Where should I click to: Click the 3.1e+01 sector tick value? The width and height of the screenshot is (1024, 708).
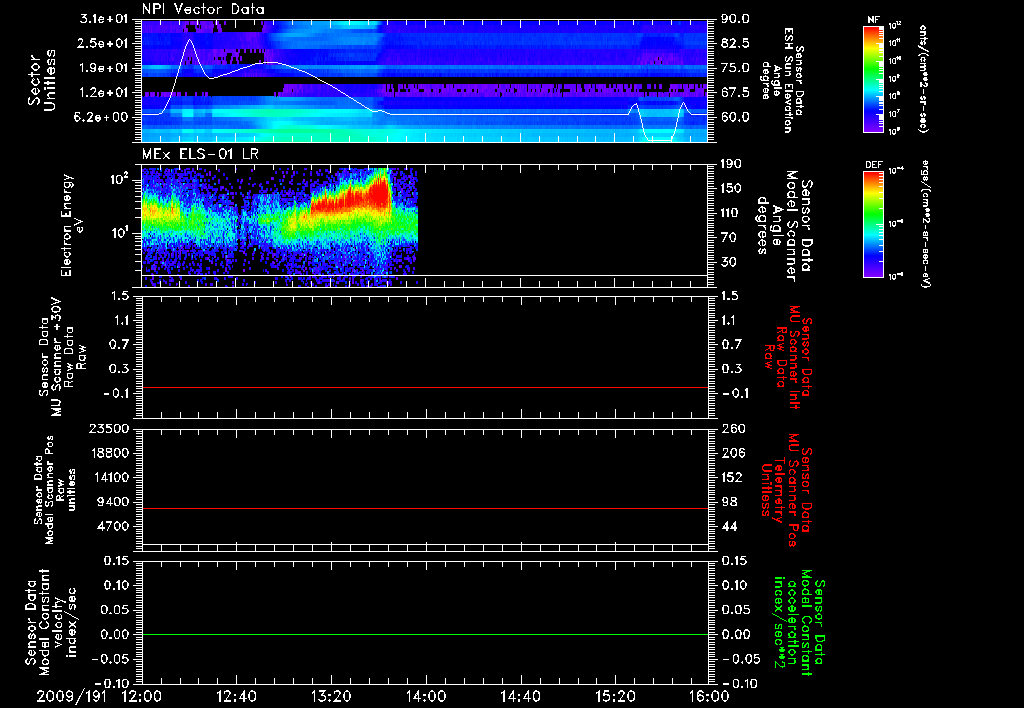tap(104, 19)
